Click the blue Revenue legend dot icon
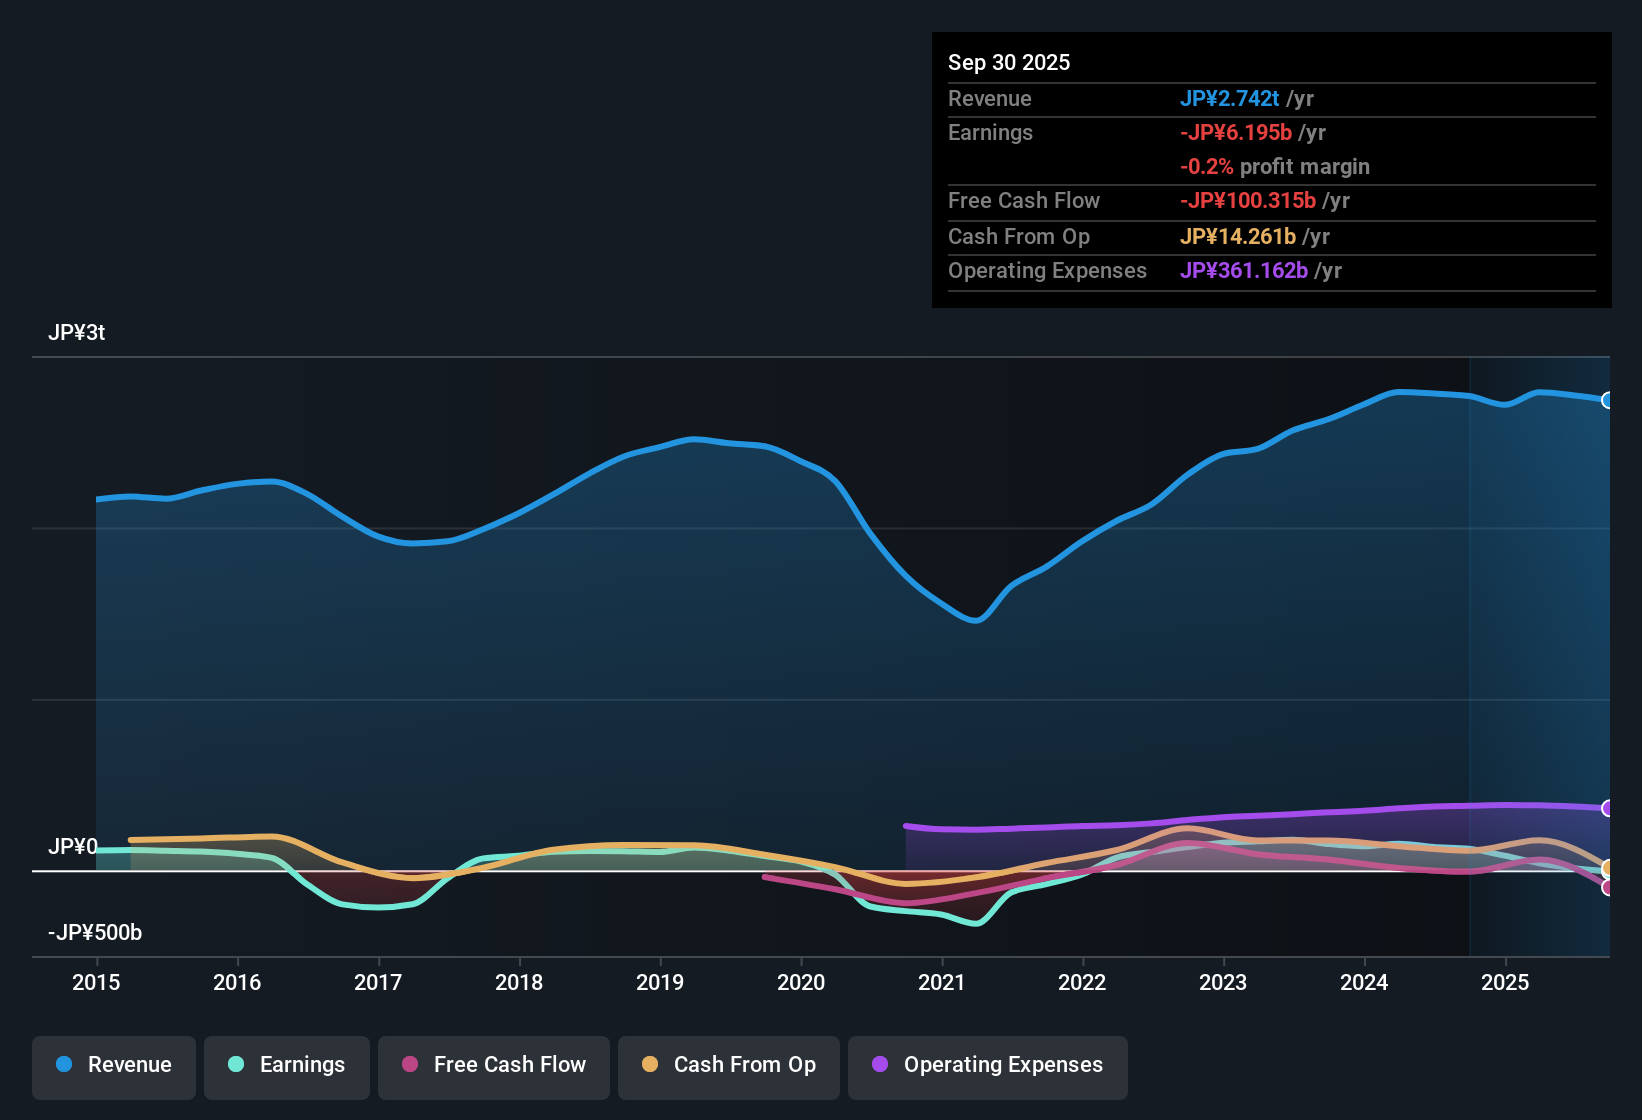Screen dimensions: 1642x1120 click(x=64, y=1065)
